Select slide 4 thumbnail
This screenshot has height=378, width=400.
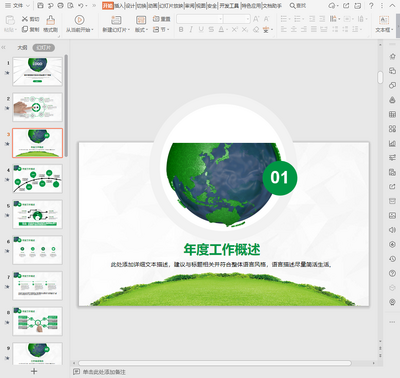point(37,179)
